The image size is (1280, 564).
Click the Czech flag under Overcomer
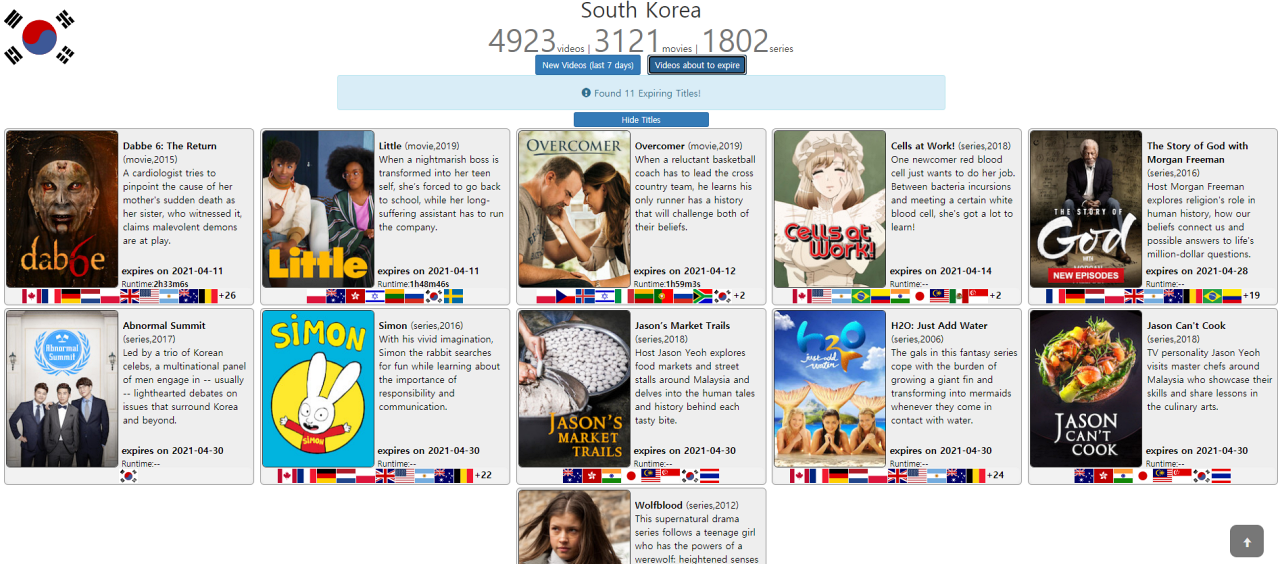click(566, 296)
